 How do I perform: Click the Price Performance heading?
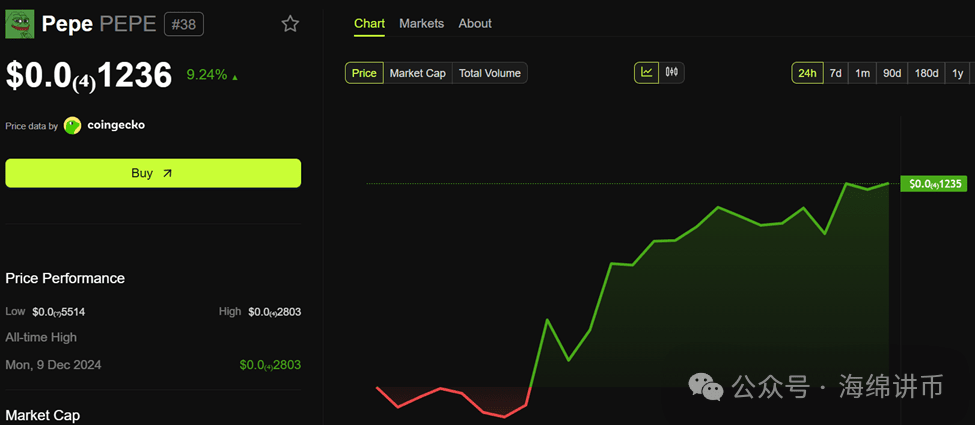click(65, 278)
